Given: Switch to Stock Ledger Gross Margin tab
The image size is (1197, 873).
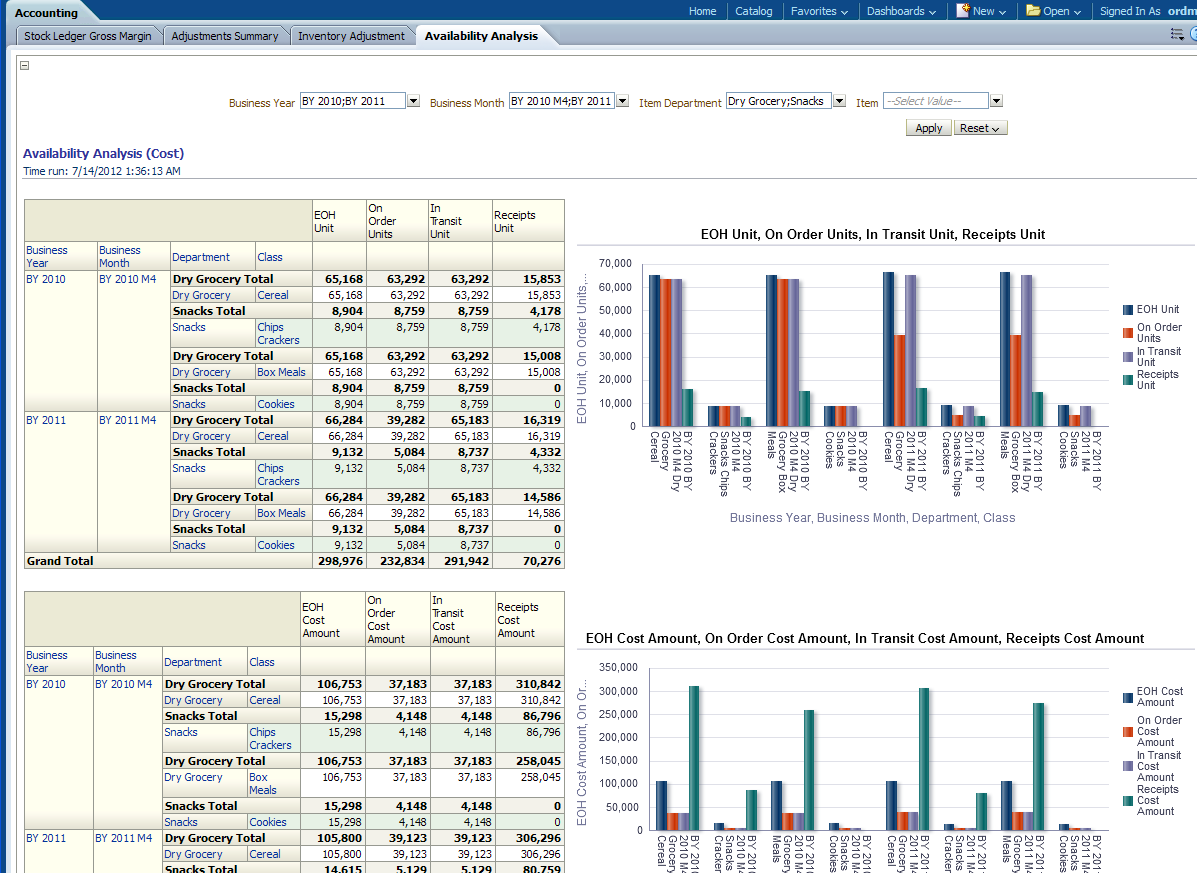Looking at the screenshot, I should pyautogui.click(x=88, y=36).
